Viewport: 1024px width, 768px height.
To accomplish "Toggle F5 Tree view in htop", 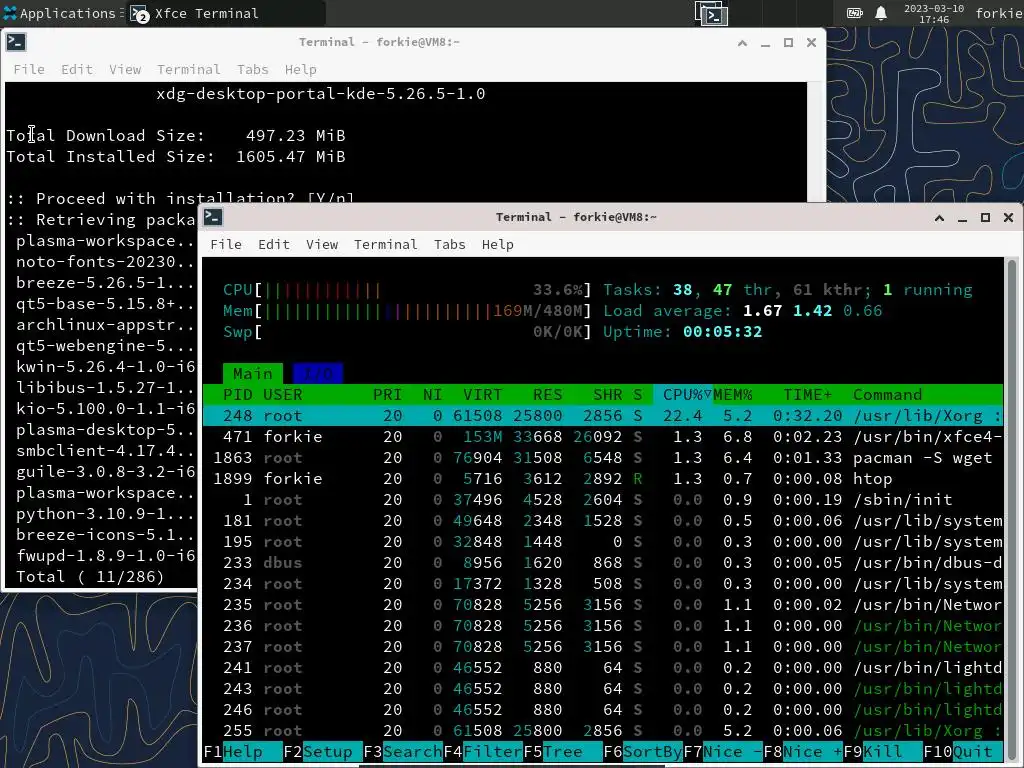I will tap(562, 752).
